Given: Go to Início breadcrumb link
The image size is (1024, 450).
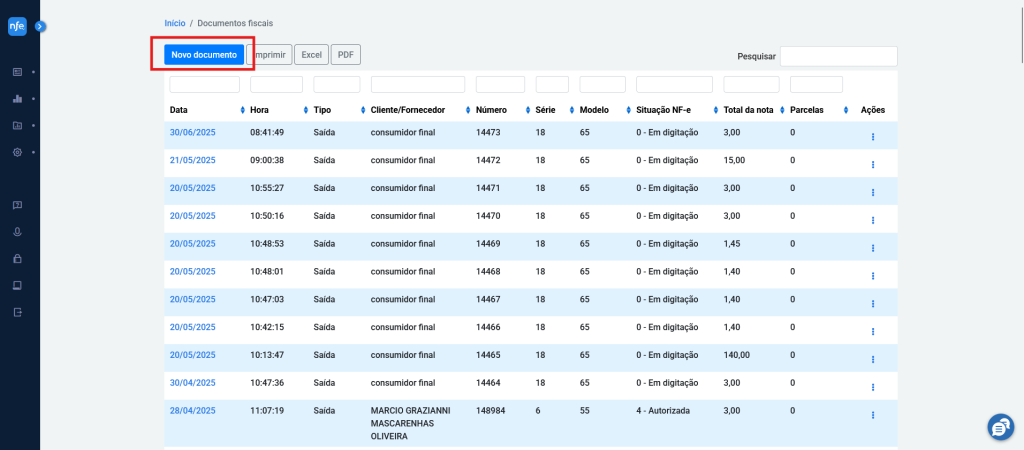Looking at the screenshot, I should pyautogui.click(x=174, y=23).
